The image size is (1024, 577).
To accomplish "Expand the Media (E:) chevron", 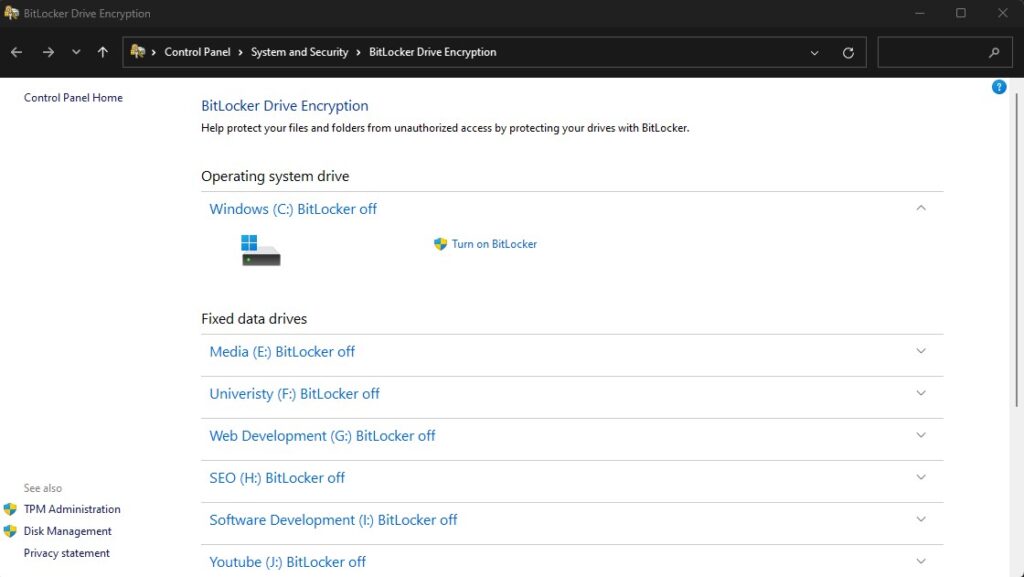I will [921, 351].
